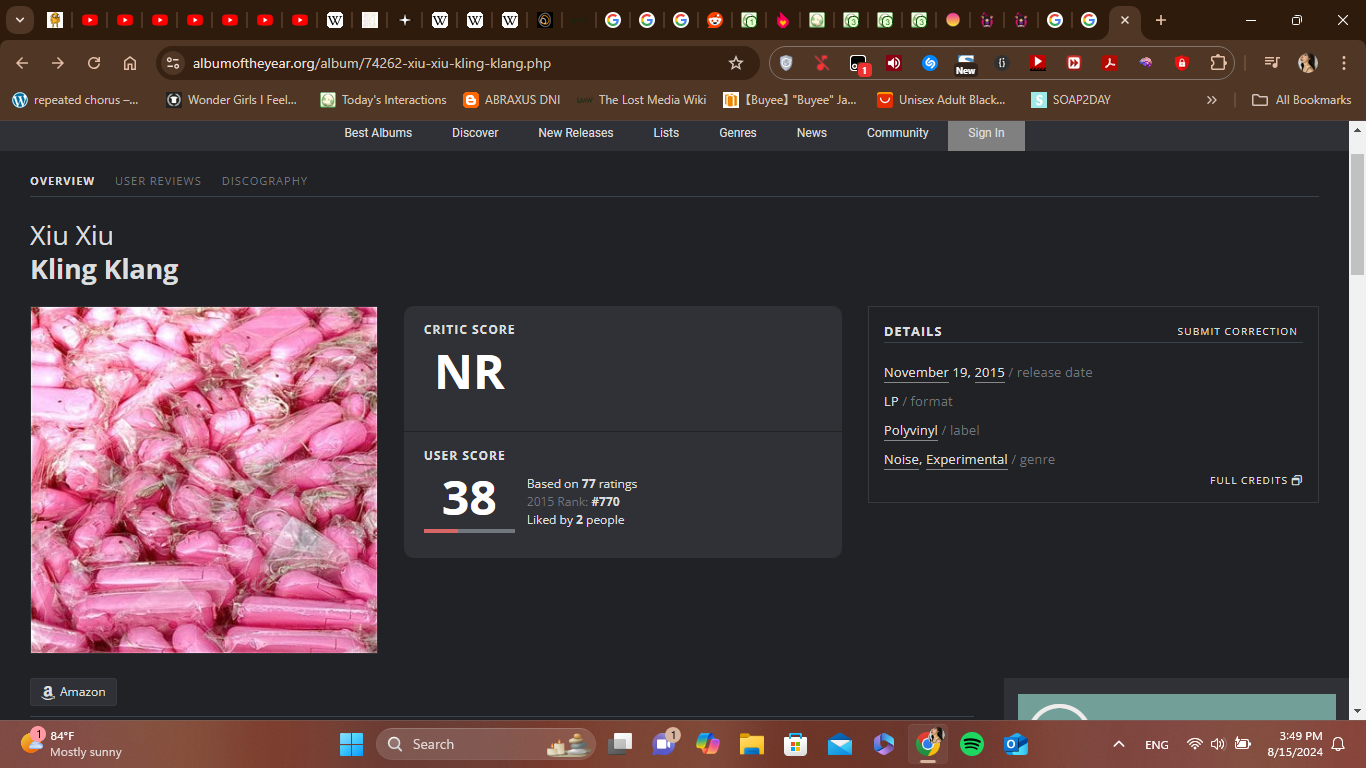Open the Polyvinyl label link
This screenshot has width=1366, height=768.
(911, 430)
